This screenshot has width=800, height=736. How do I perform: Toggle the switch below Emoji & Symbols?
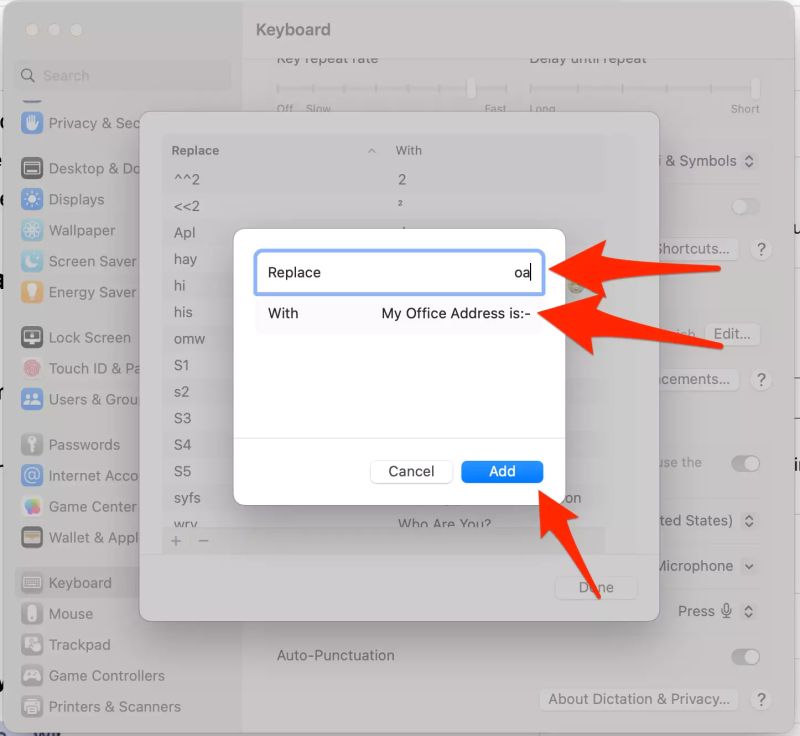click(x=745, y=207)
